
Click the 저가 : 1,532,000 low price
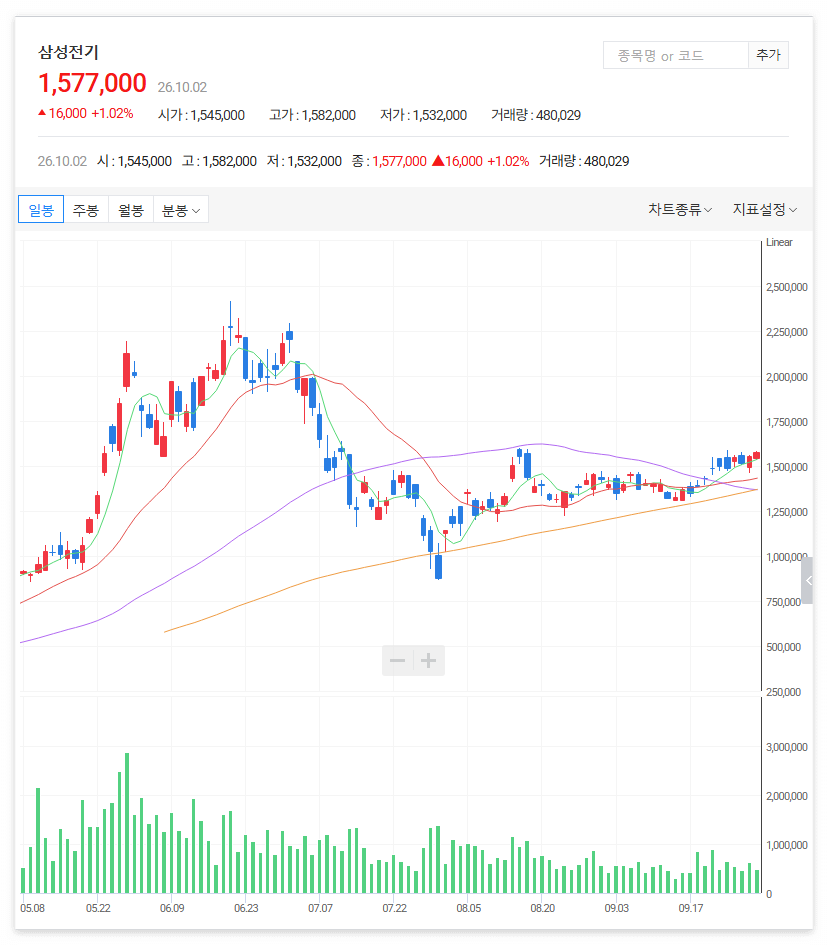click(x=424, y=115)
